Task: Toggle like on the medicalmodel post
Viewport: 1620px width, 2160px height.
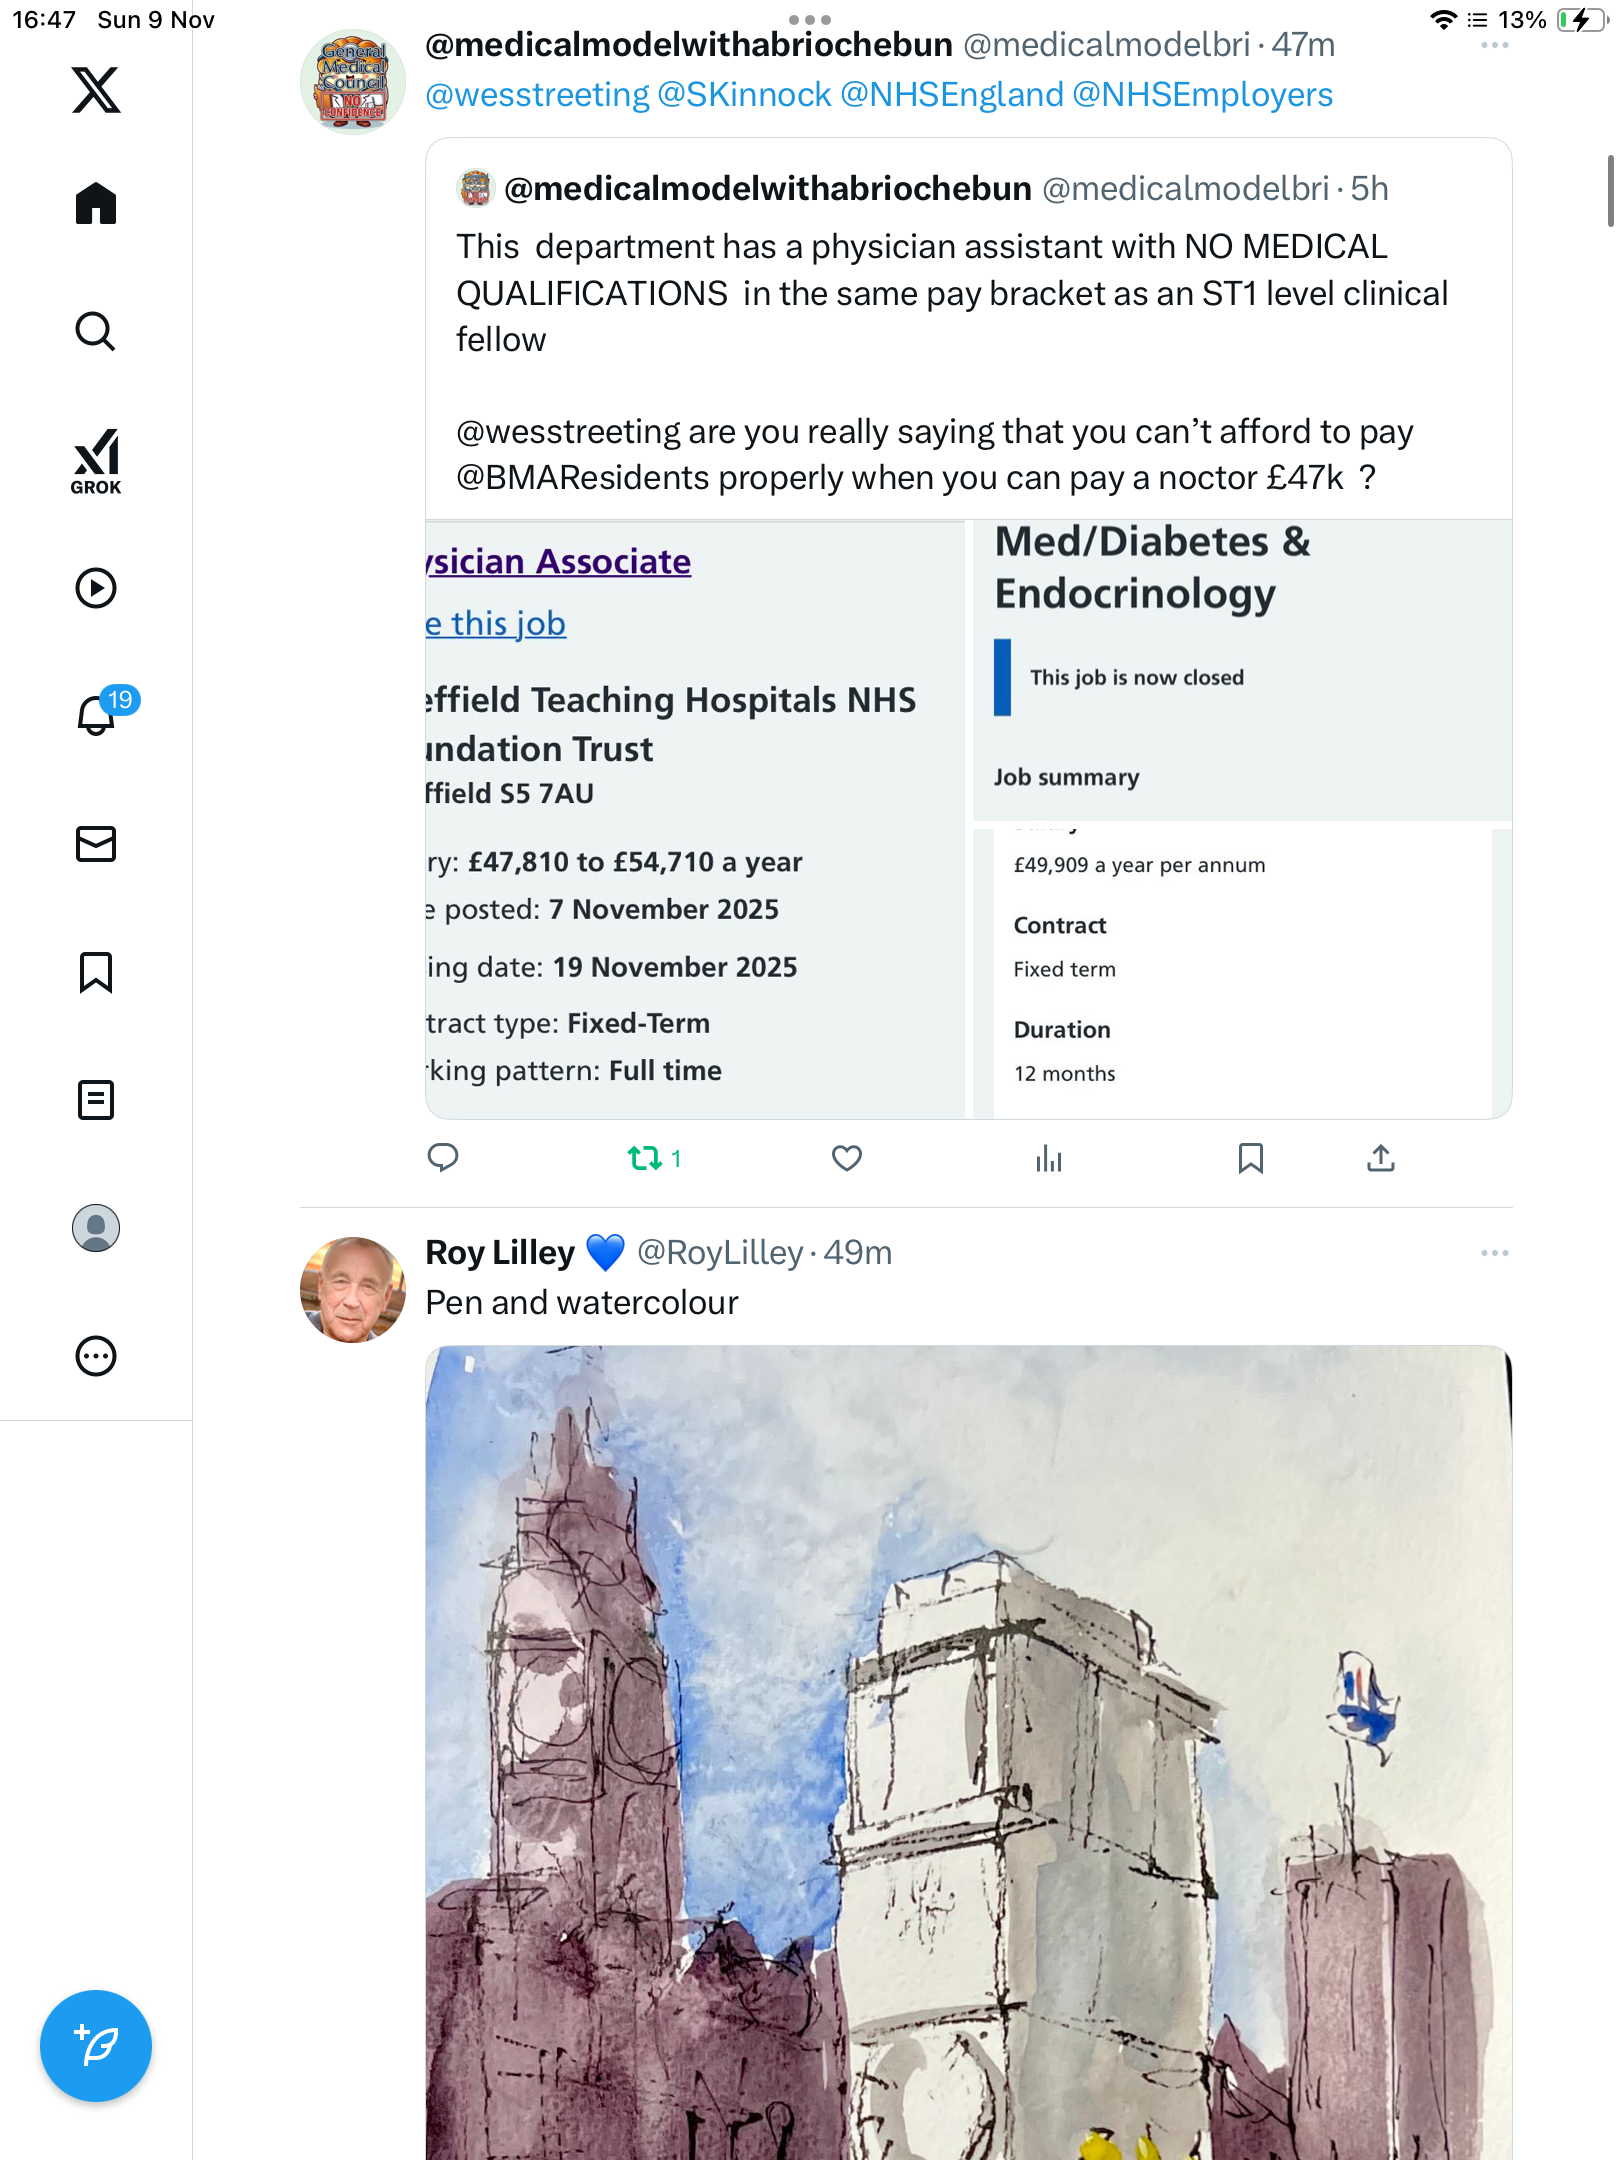Action: (x=847, y=1158)
